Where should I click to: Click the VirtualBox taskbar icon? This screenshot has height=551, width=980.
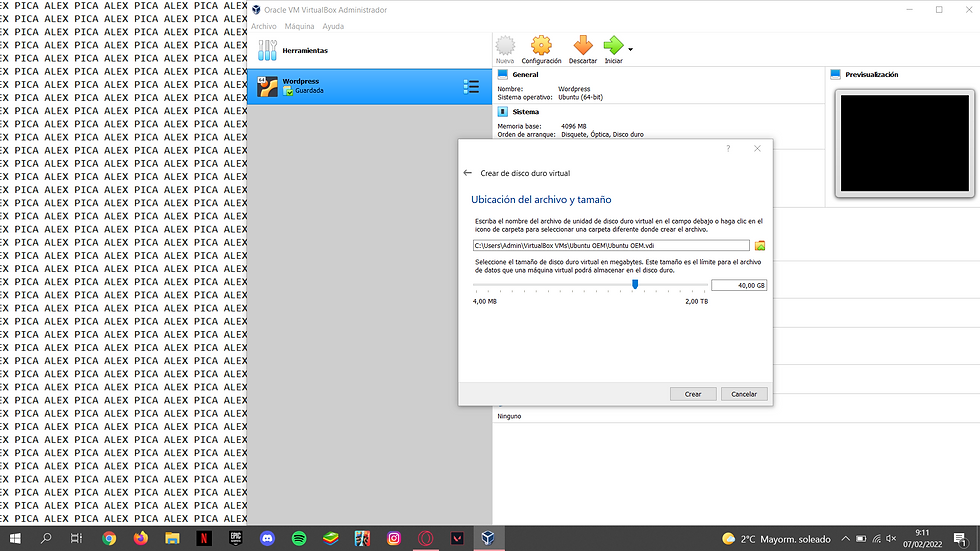click(x=488, y=539)
